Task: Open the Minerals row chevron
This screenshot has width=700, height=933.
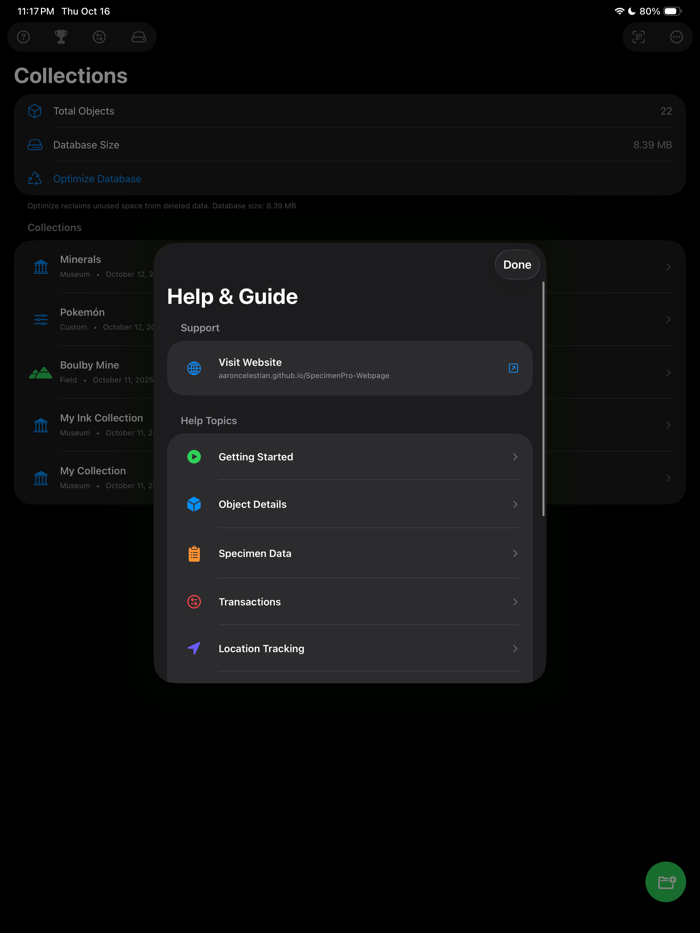Action: tap(668, 267)
